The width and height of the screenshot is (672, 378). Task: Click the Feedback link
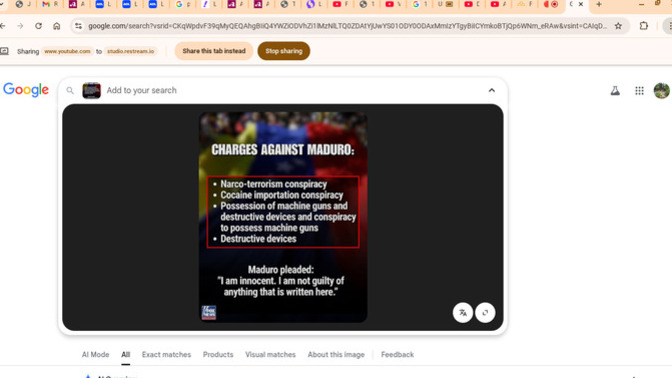point(397,354)
